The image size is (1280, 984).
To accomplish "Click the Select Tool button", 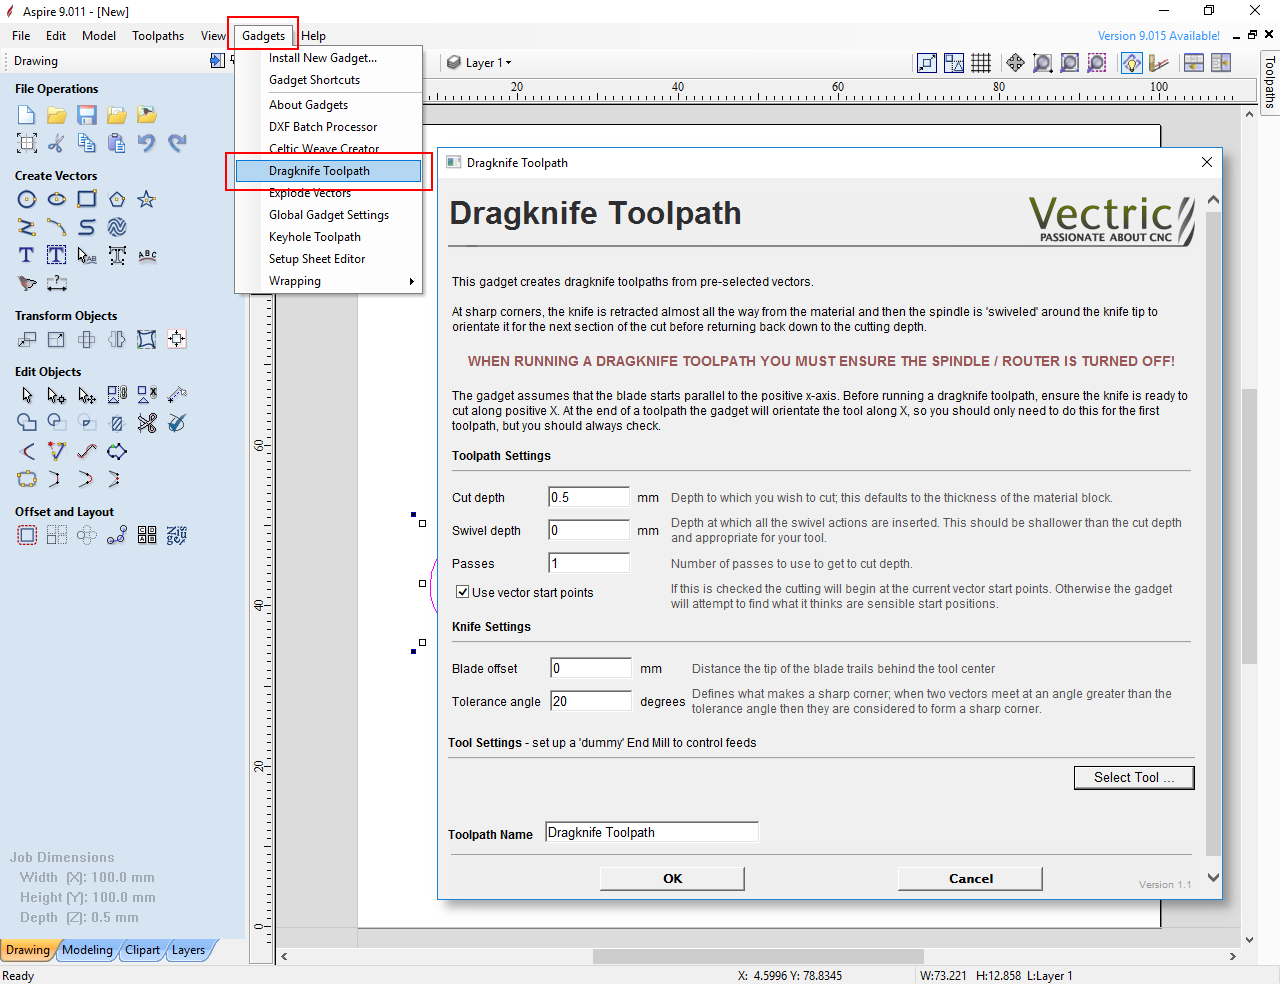I will 1134,778.
